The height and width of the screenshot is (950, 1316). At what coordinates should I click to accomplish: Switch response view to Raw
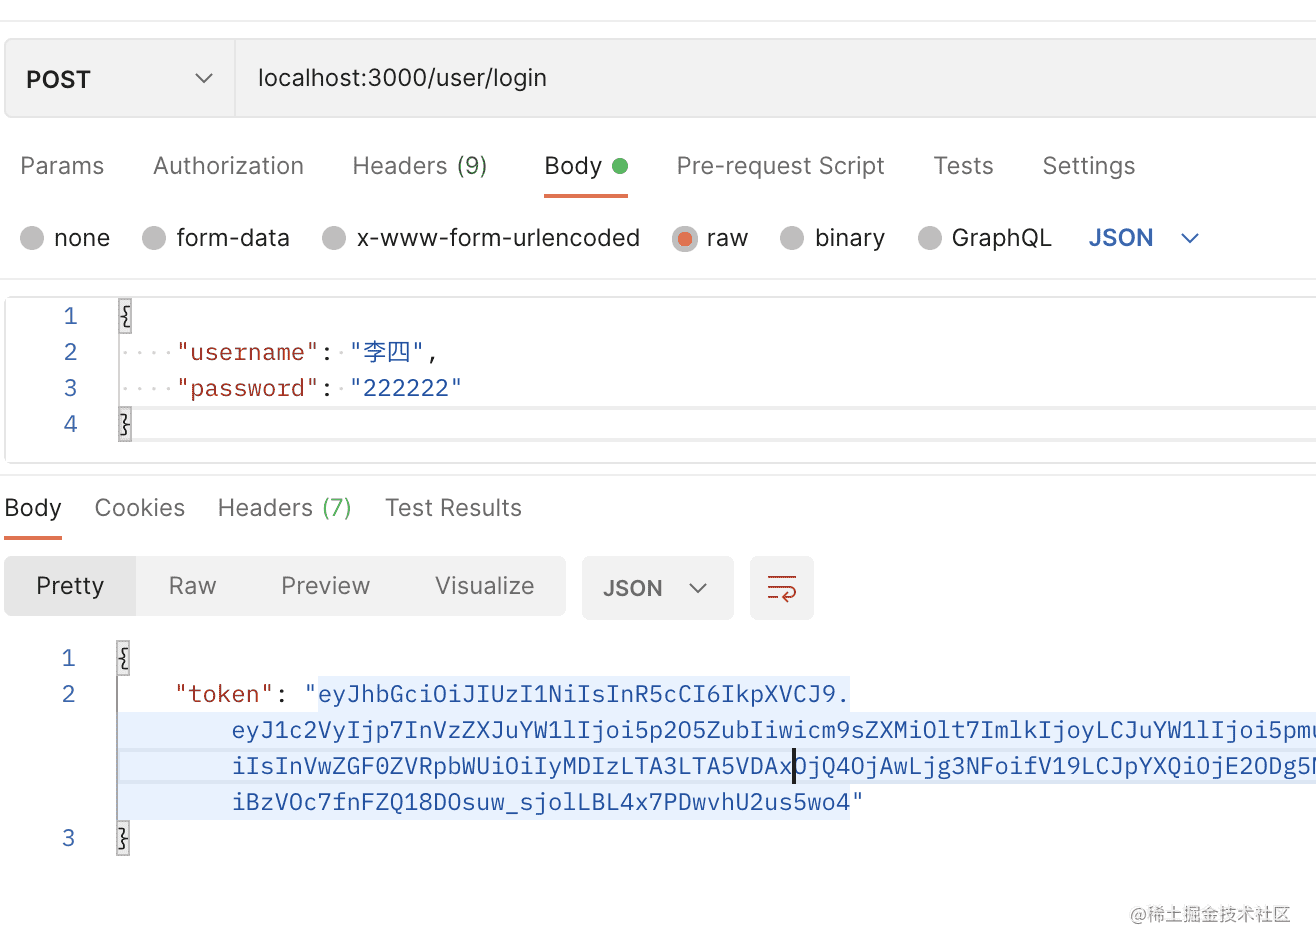(x=192, y=586)
